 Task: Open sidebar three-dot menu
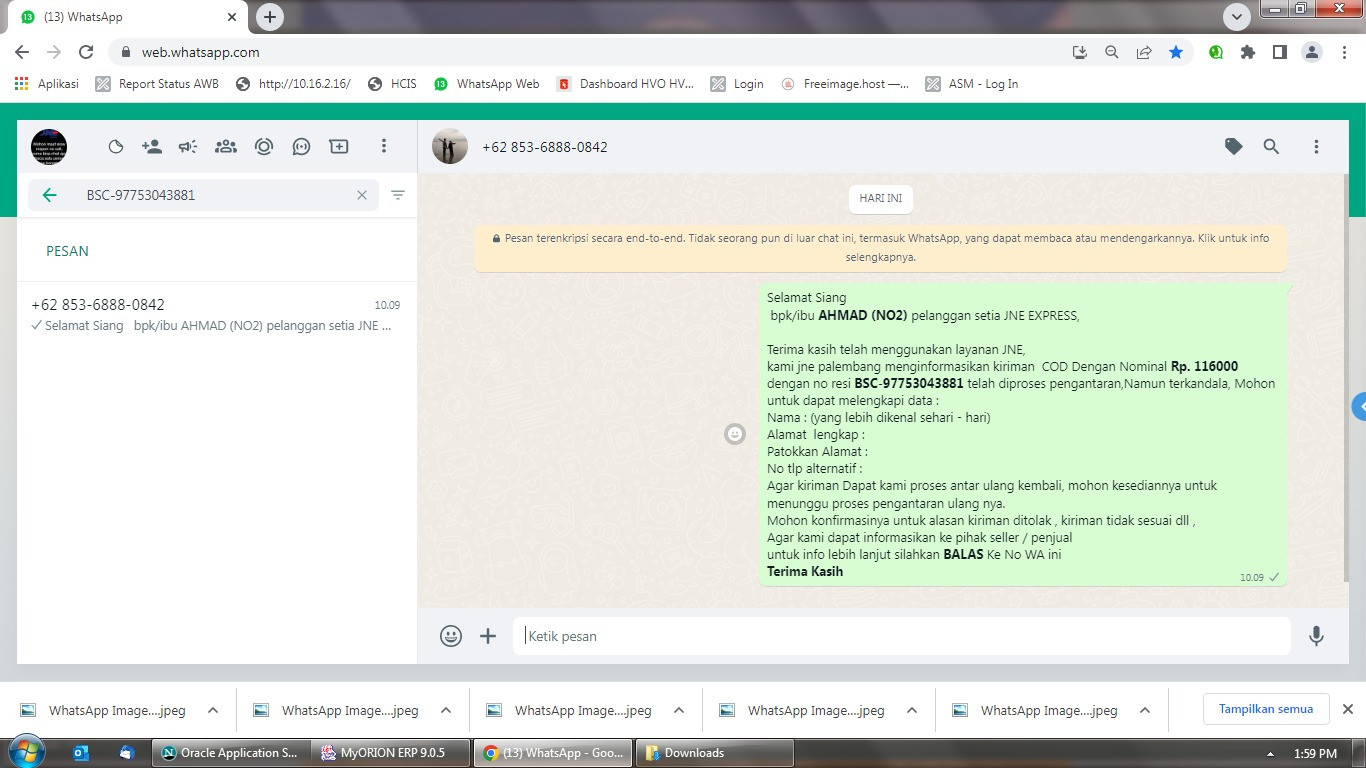(x=383, y=147)
